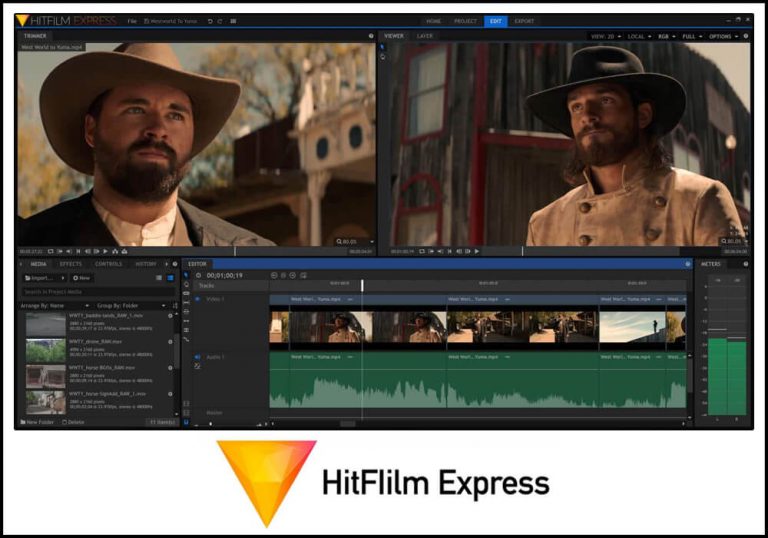Toggle loop playback in the Viewer
768x538 pixels.
pos(422,251)
